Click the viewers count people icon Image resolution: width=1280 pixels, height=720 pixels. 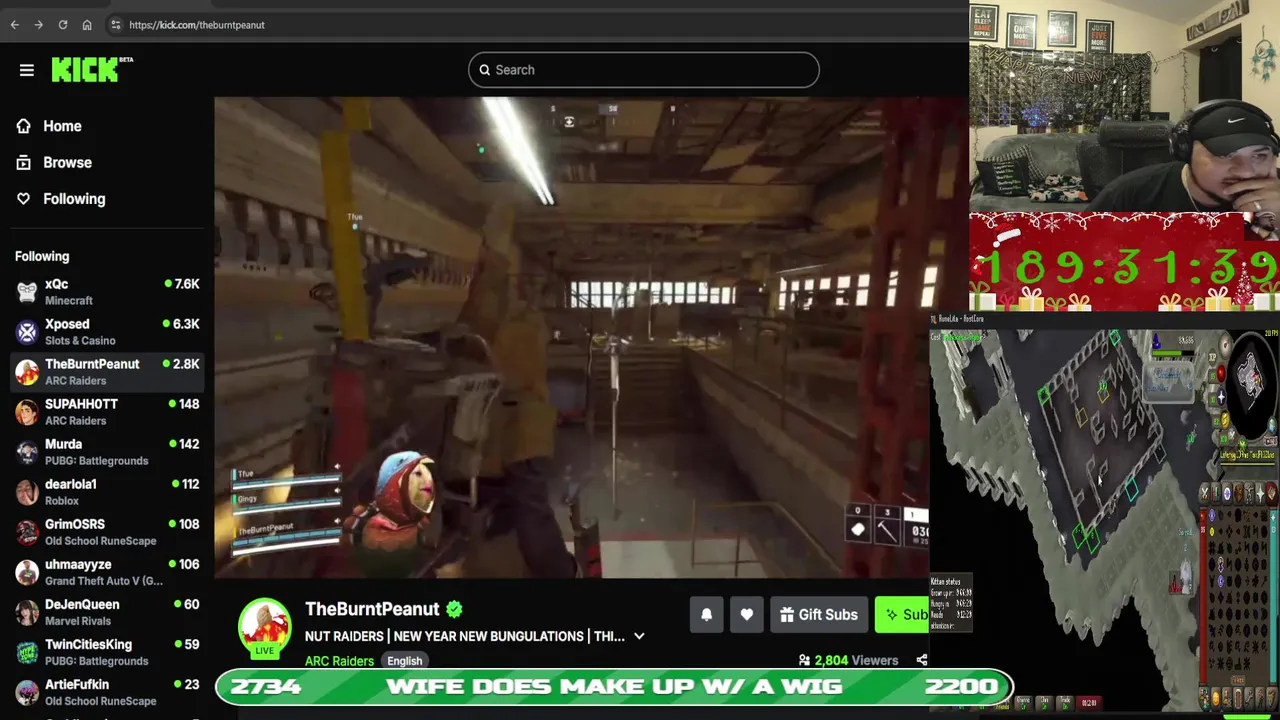point(804,660)
